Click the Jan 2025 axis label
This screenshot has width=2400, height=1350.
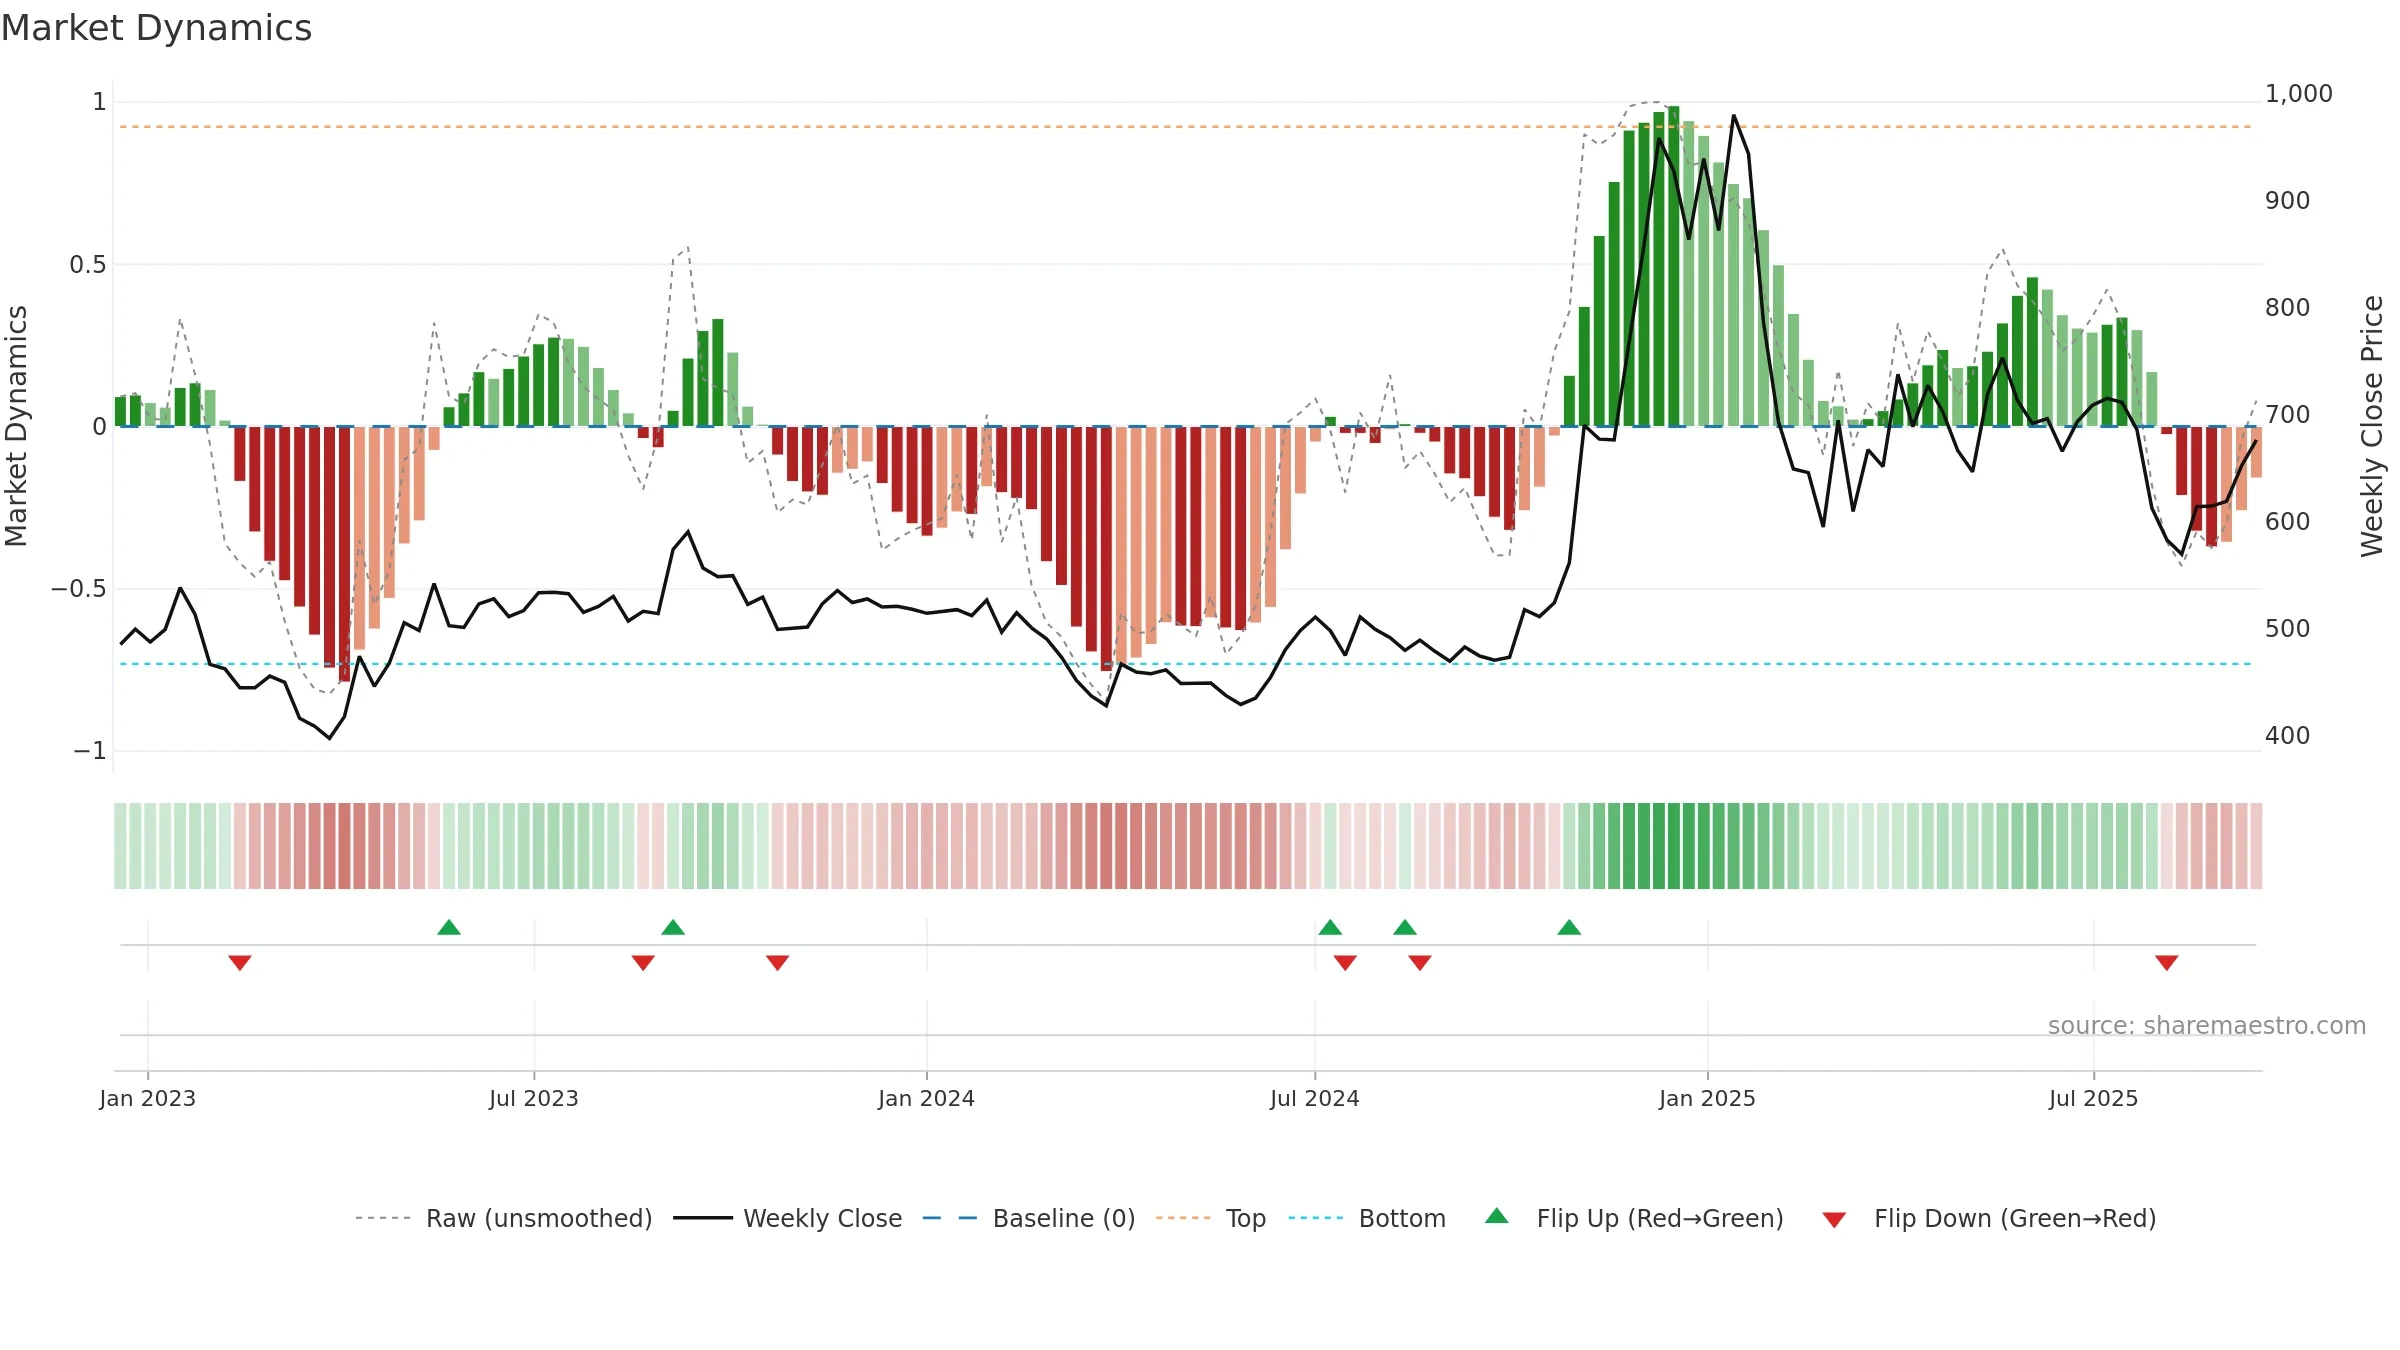point(1708,1098)
